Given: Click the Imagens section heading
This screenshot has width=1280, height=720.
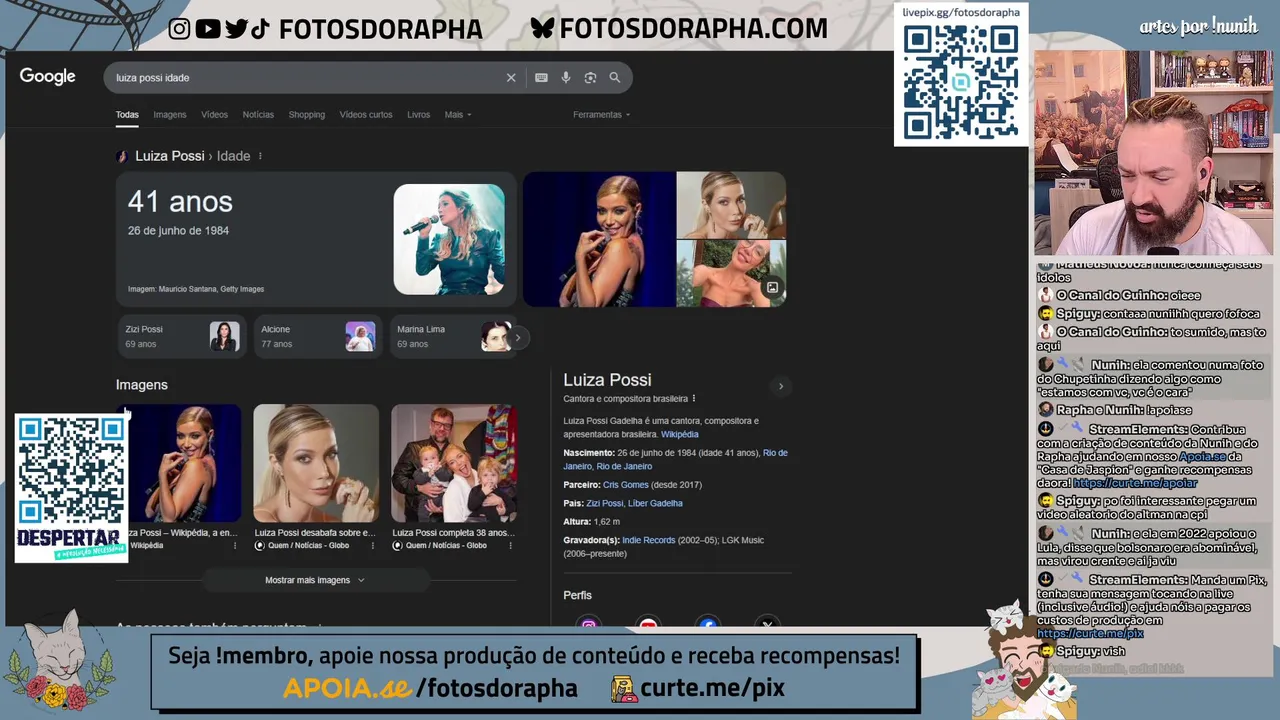Looking at the screenshot, I should 141,385.
